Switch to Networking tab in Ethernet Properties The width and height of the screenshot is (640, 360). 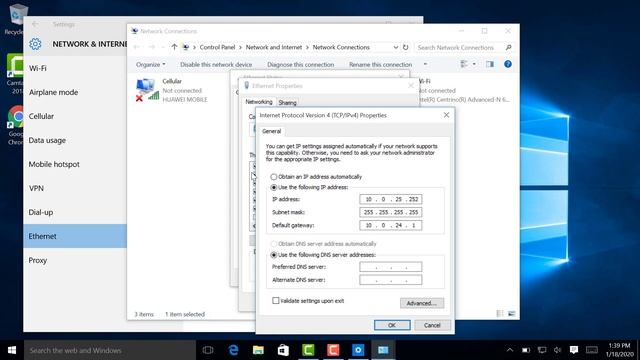259,102
